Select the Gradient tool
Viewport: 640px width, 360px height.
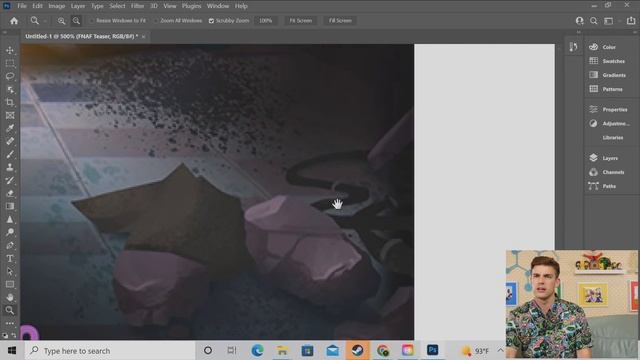pyautogui.click(x=10, y=206)
